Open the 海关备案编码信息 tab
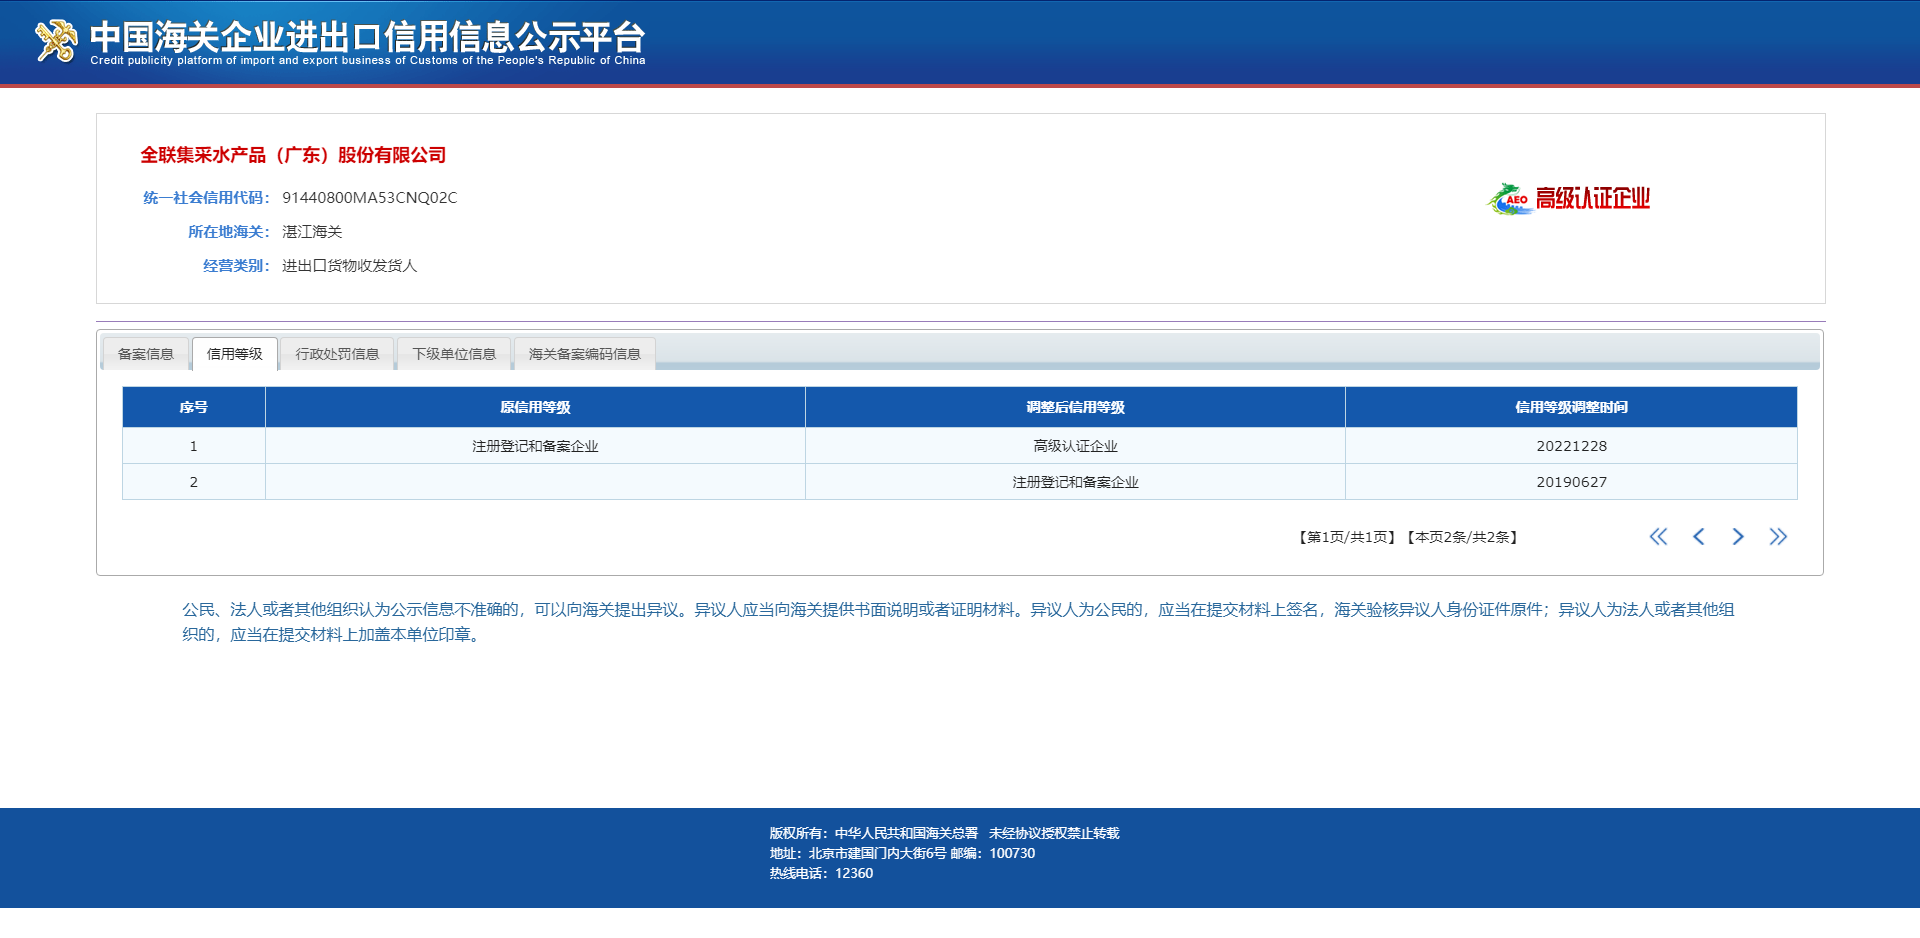 point(583,353)
